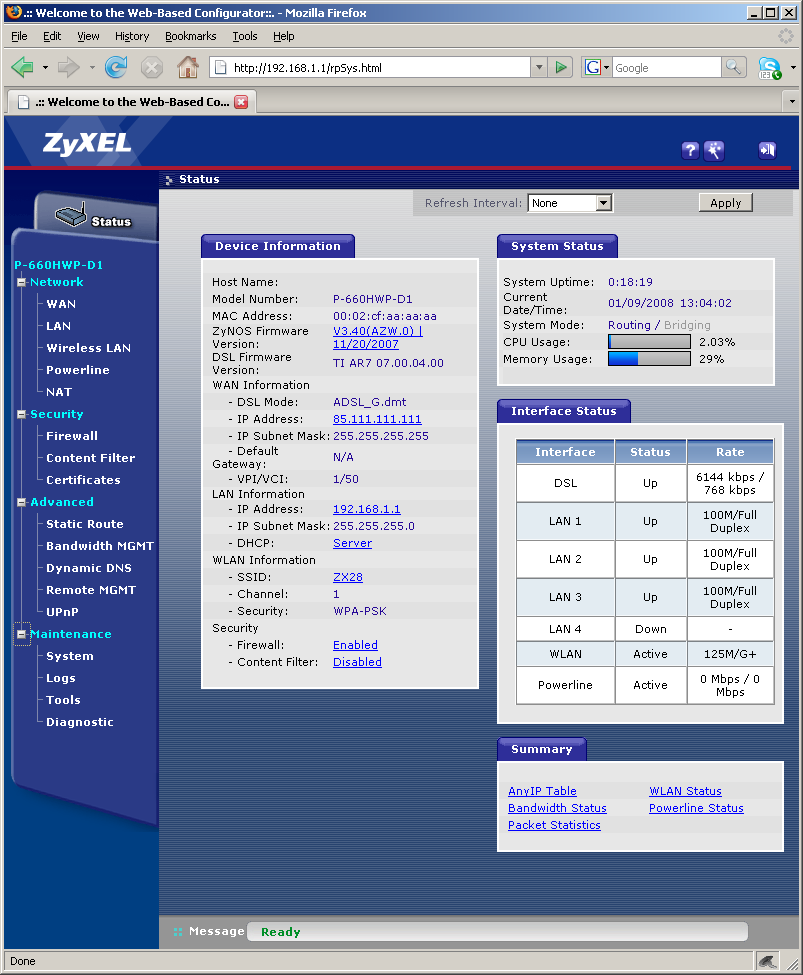This screenshot has height=975, width=803.
Task: Launch the ZyXEL Wizard icon
Action: pos(714,150)
